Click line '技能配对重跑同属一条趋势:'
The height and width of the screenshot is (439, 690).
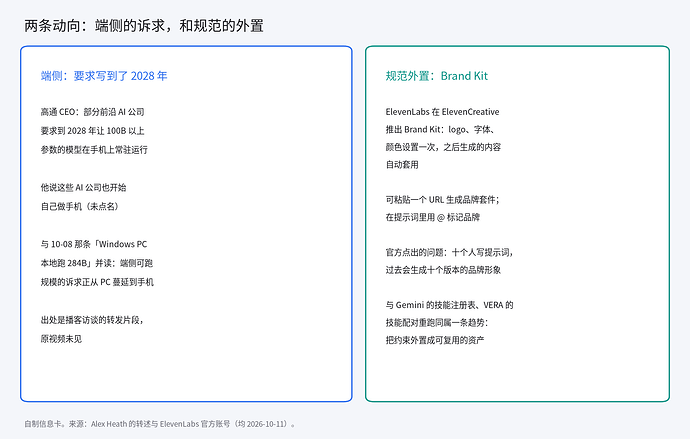pyautogui.click(x=437, y=323)
